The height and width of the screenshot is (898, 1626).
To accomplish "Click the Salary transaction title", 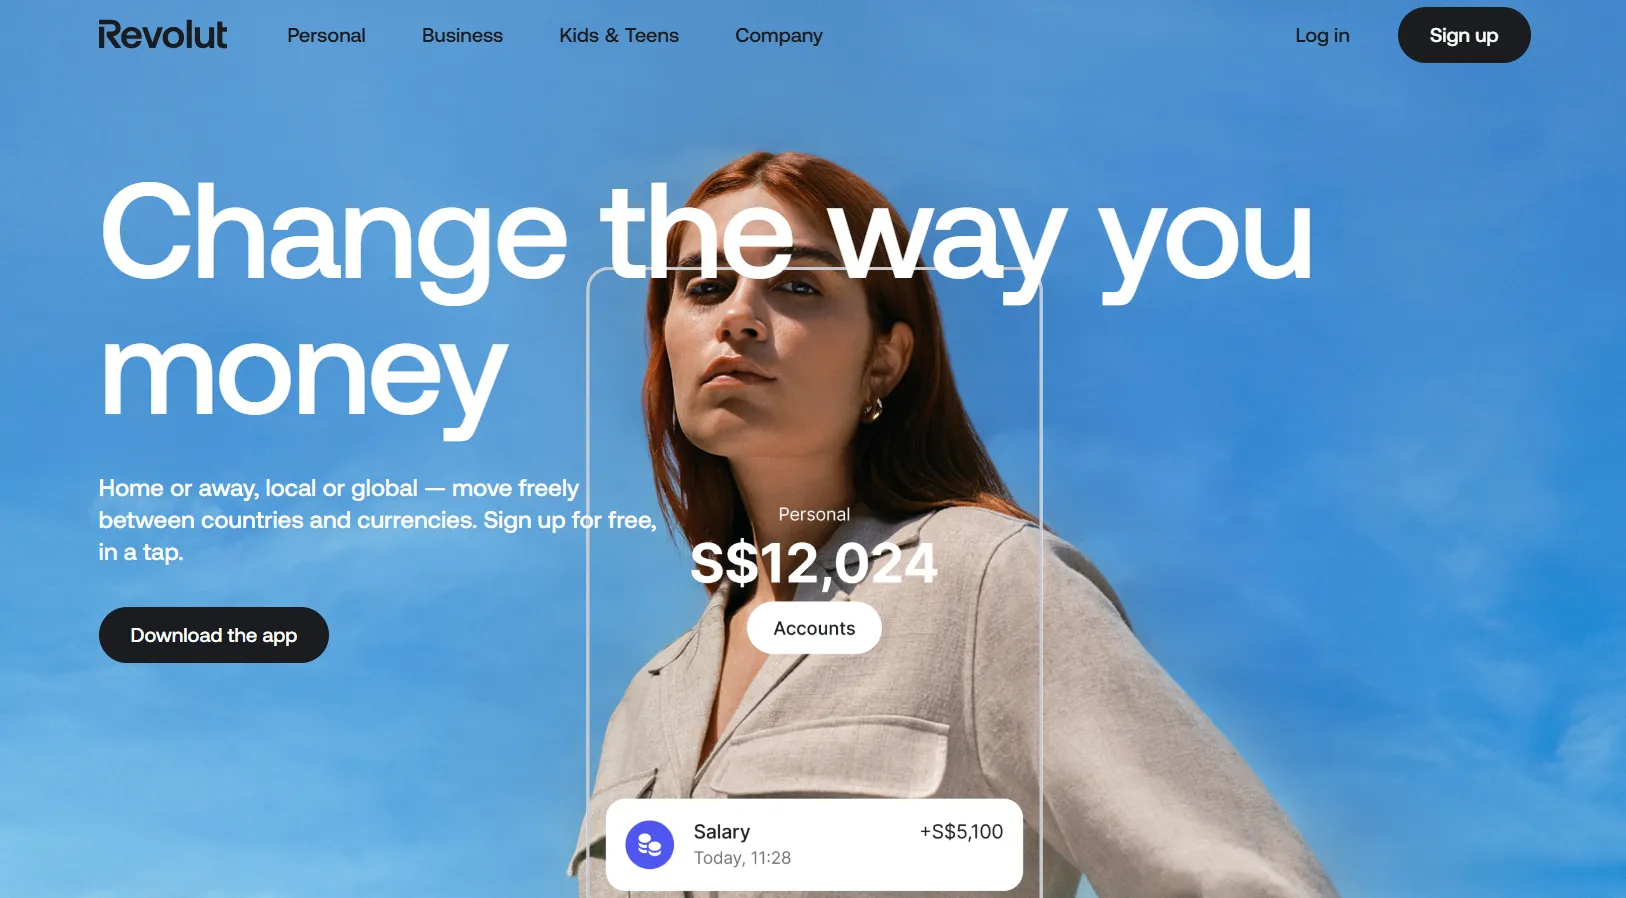I will coord(722,832).
